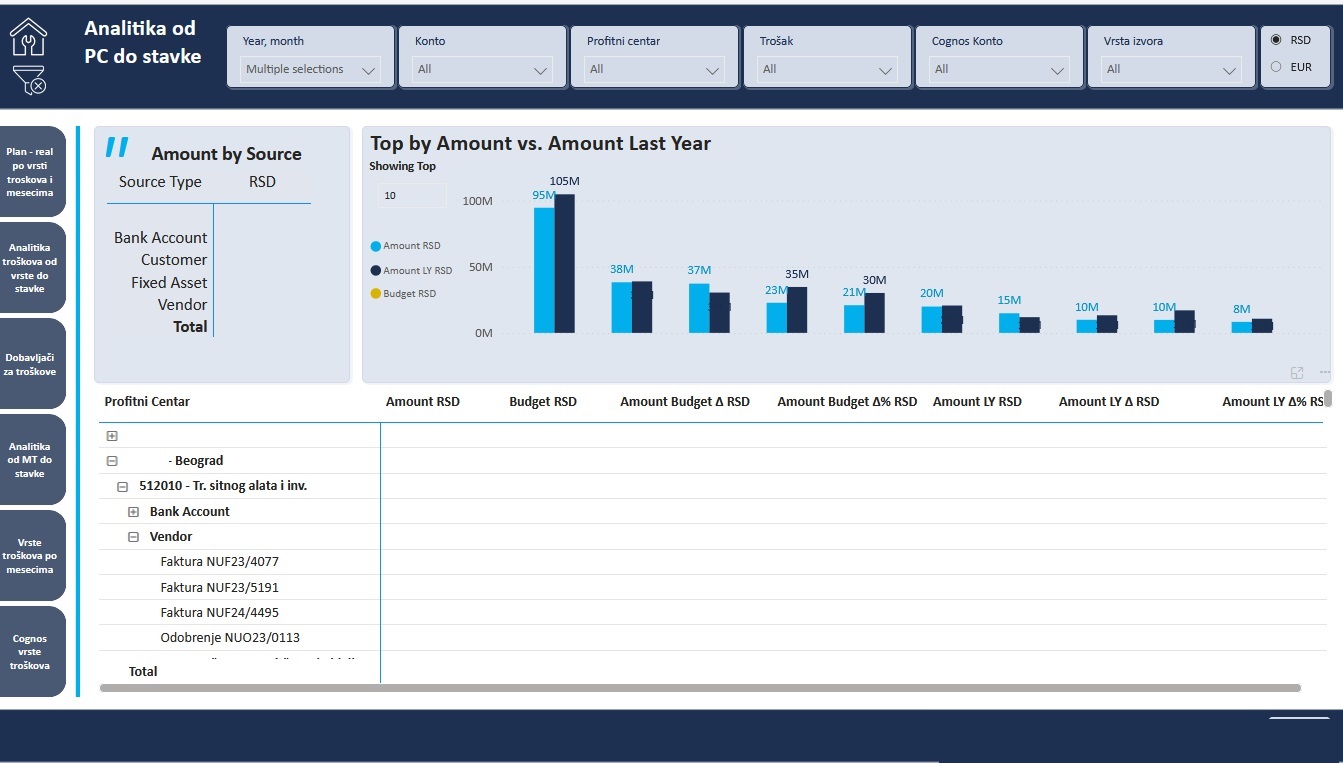Select Odobrenje NUO23/0113 row
This screenshot has width=1343, height=763.
[x=230, y=638]
